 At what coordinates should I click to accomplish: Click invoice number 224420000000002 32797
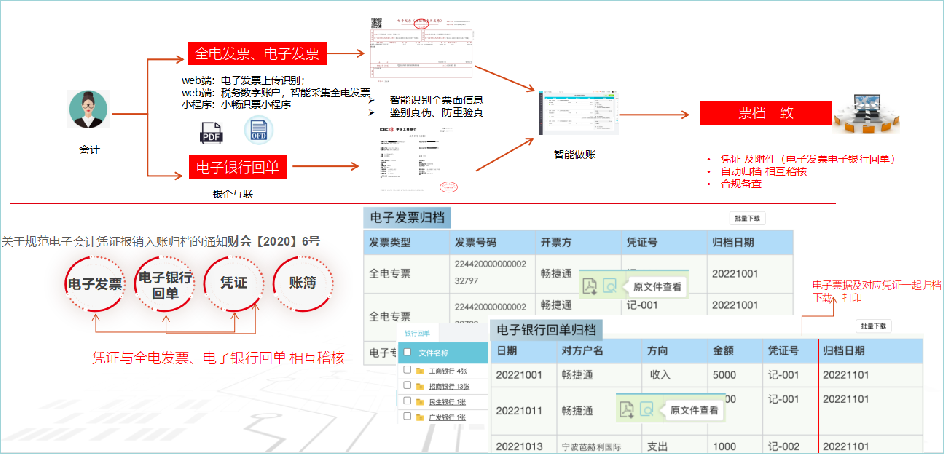tap(491, 272)
